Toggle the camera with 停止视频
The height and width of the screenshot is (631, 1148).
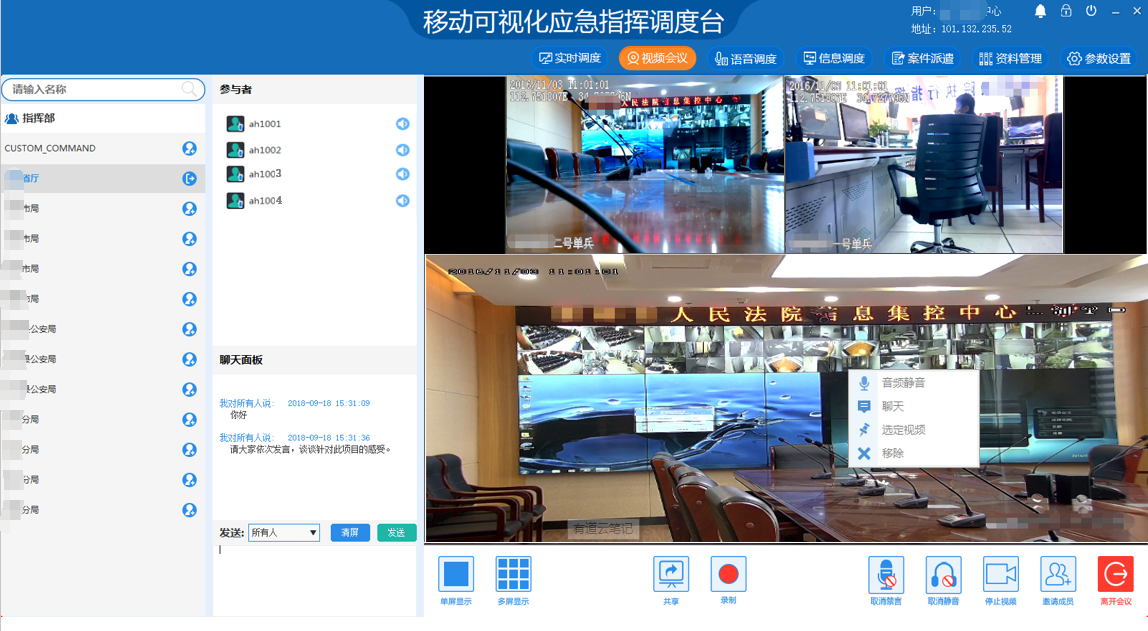[x=1001, y=574]
